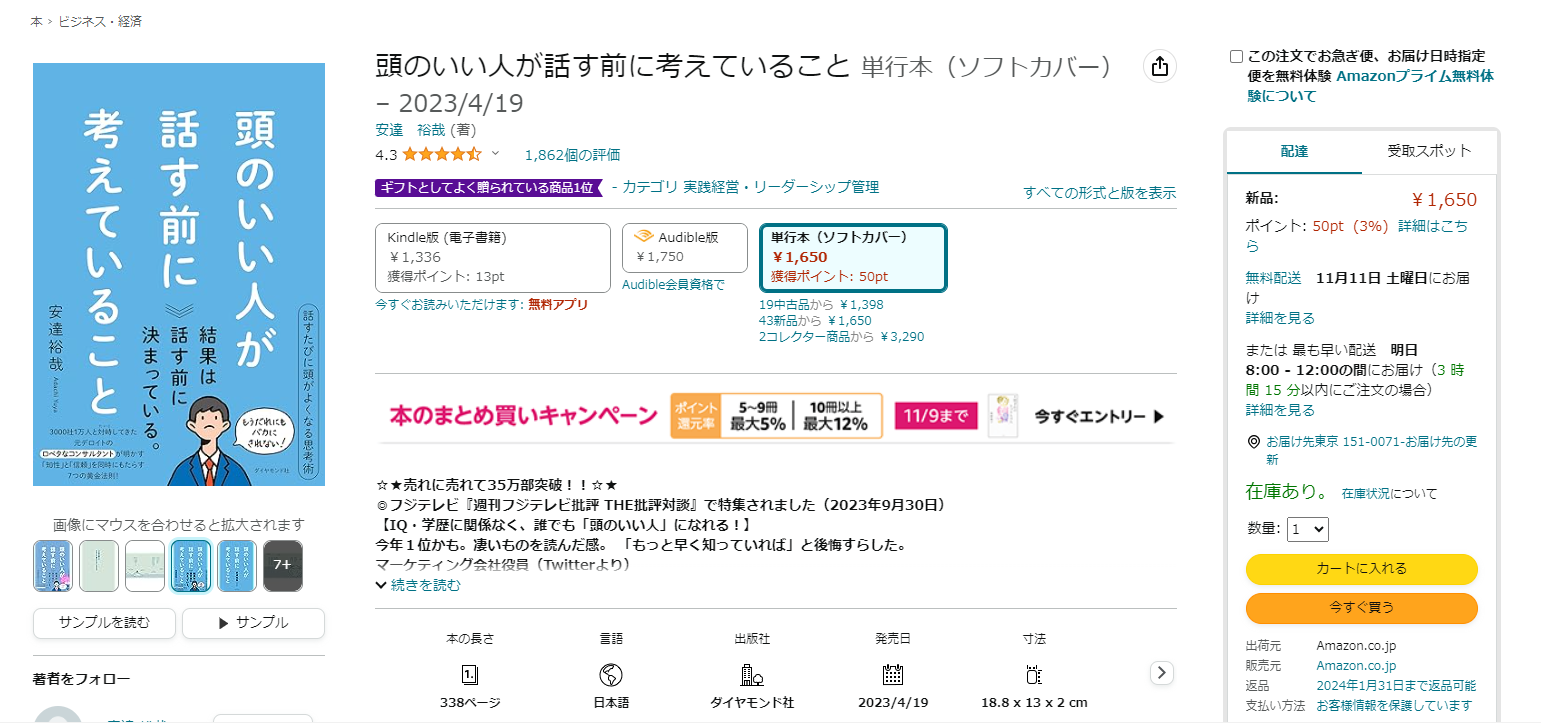Open the 2コレクター商品から ¥3,290 link
The image size is (1541, 723).
[841, 337]
